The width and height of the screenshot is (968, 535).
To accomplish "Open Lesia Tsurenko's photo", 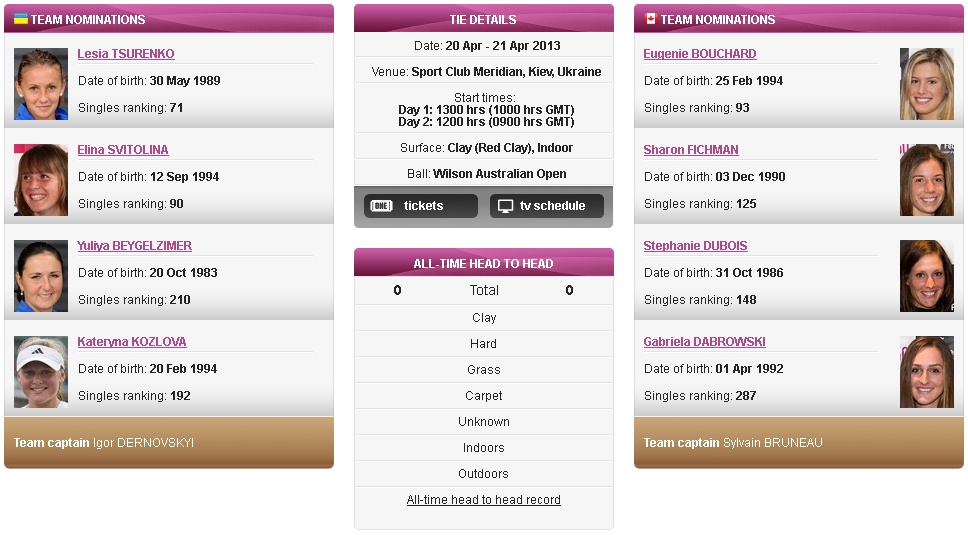I will (41, 84).
